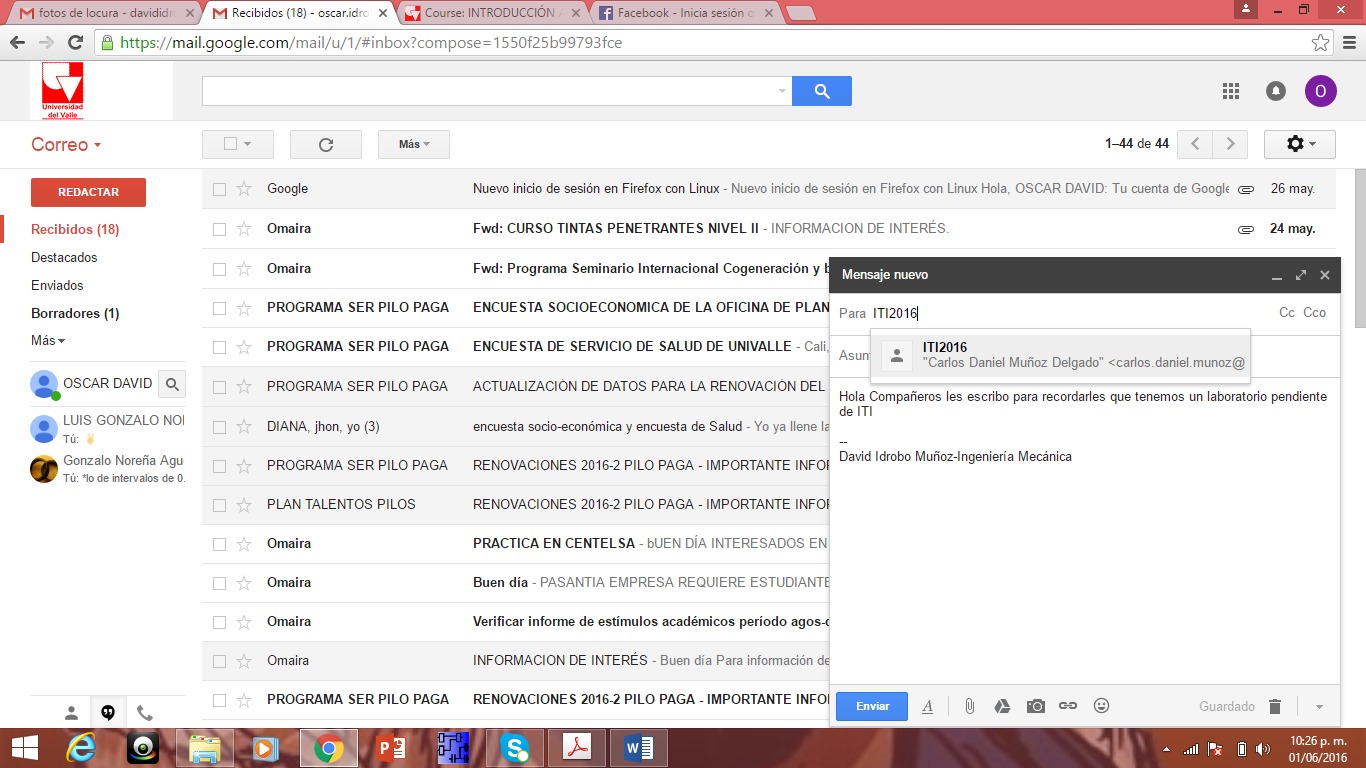Viewport: 1366px width, 768px height.
Task: Refresh the inbox message list
Action: [x=326, y=144]
